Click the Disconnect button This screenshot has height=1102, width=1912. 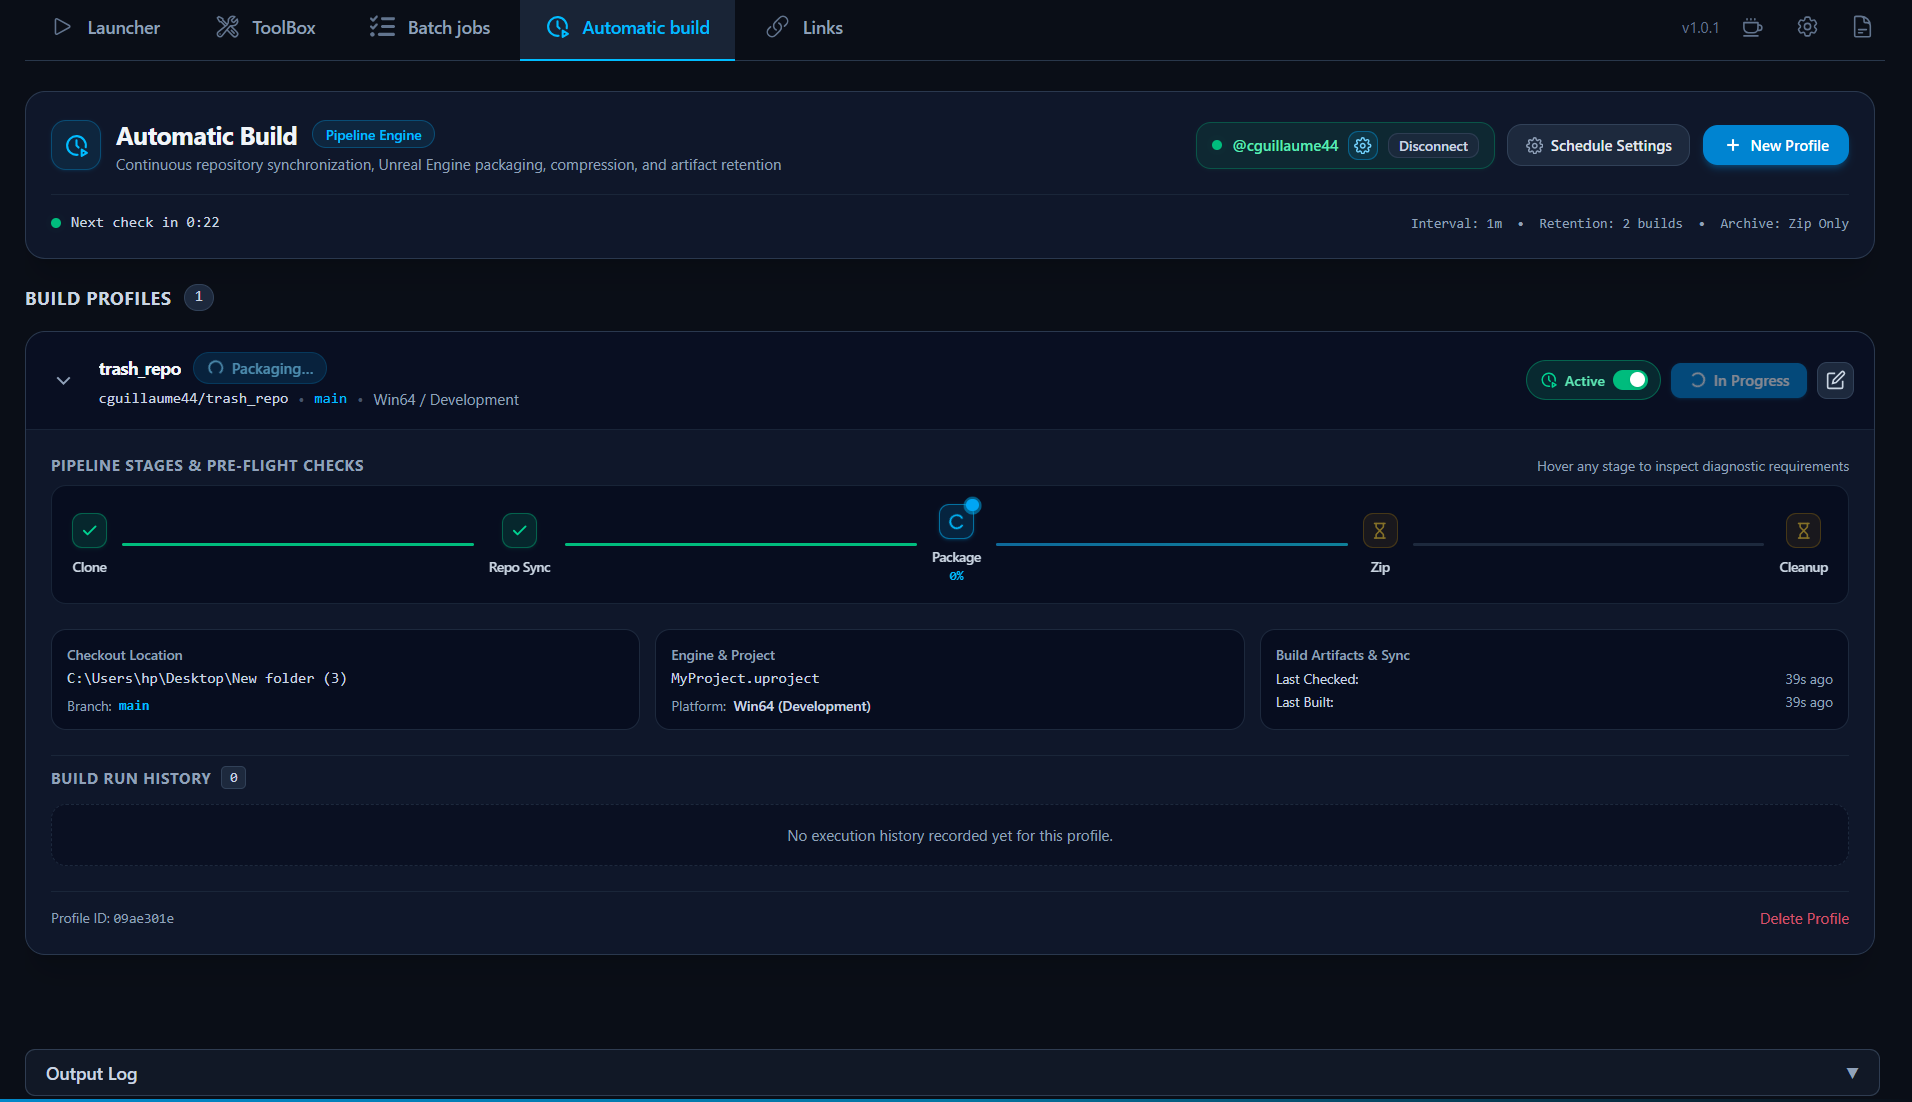point(1433,146)
